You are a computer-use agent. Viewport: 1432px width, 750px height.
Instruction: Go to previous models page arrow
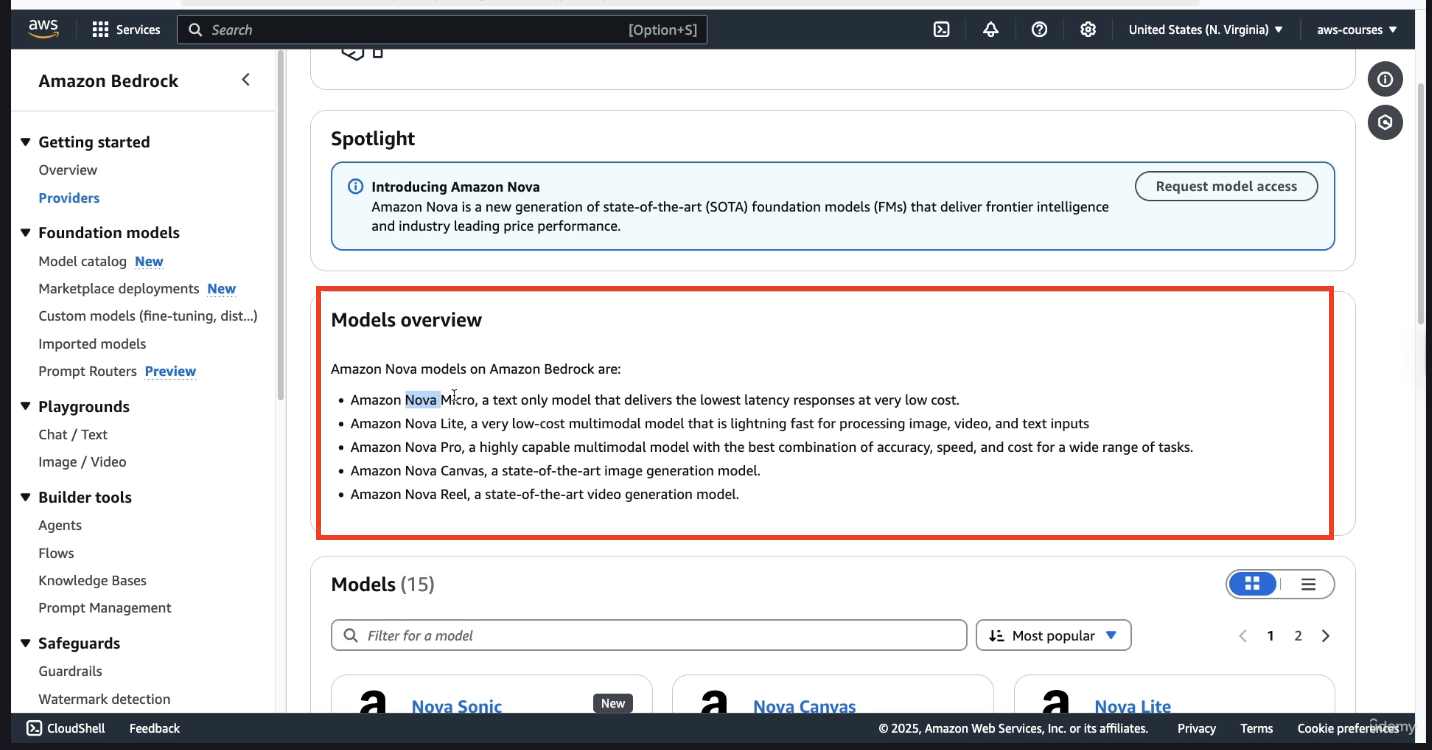click(1243, 636)
